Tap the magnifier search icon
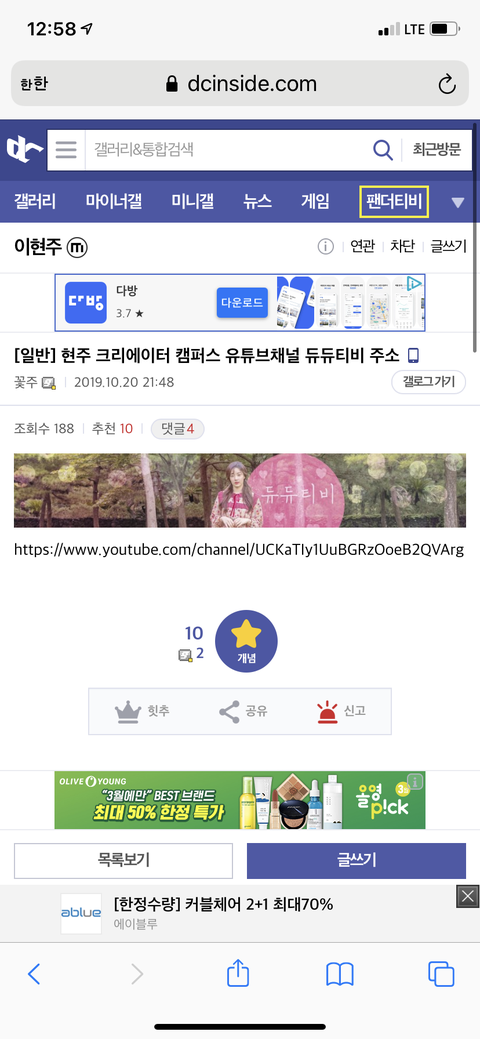 pos(383,150)
